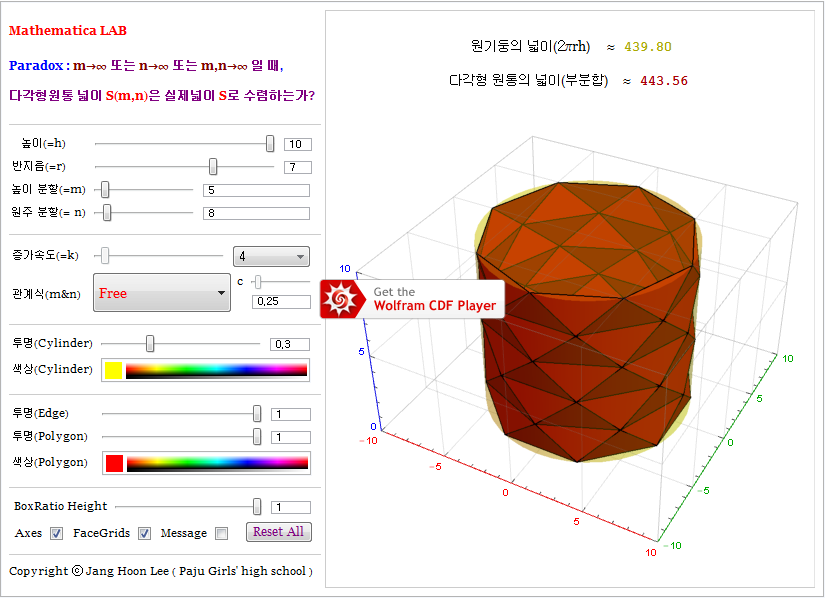The image size is (825, 599).
Task: Click the radius input field showing 7
Action: (x=298, y=167)
